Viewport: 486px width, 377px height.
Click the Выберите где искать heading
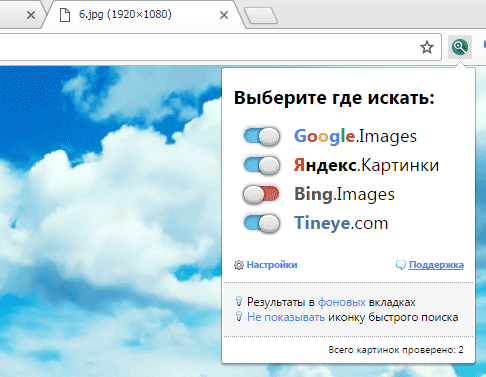334,98
